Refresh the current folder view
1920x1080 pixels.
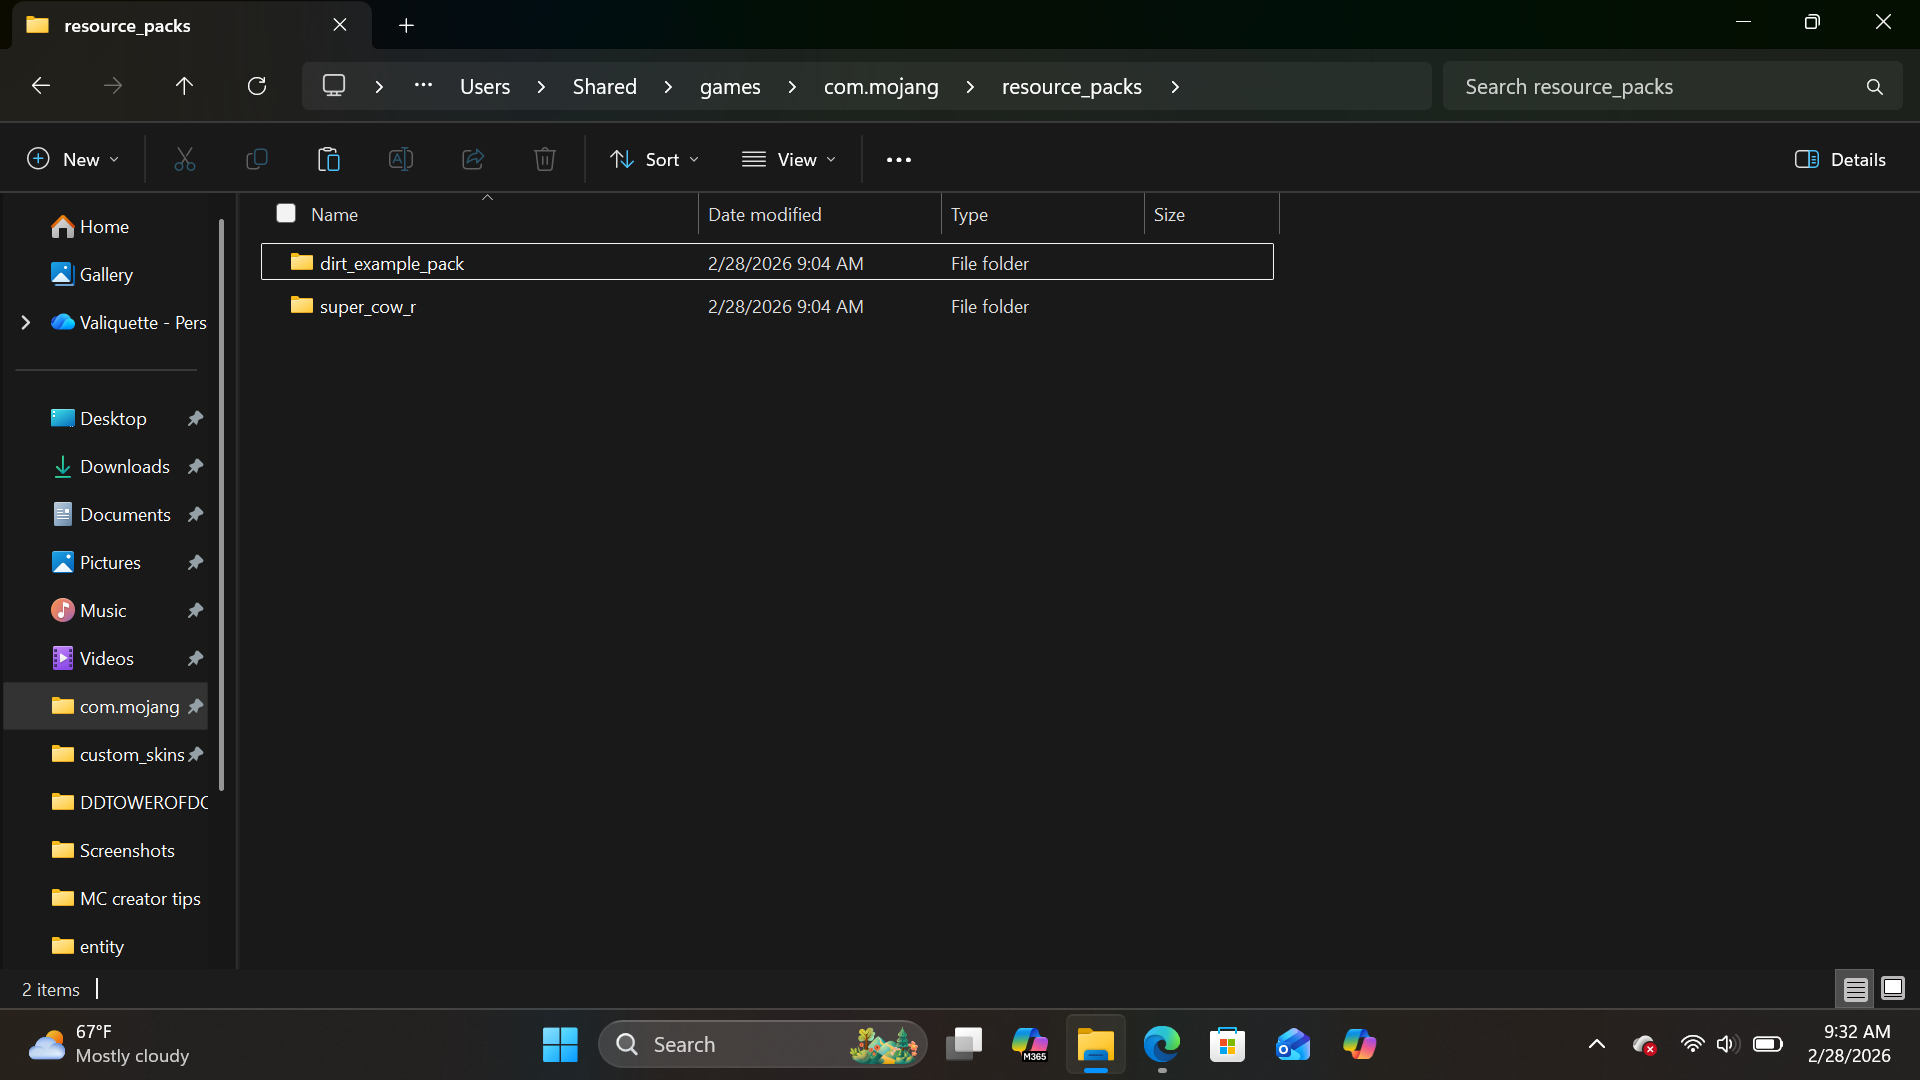pyautogui.click(x=257, y=86)
